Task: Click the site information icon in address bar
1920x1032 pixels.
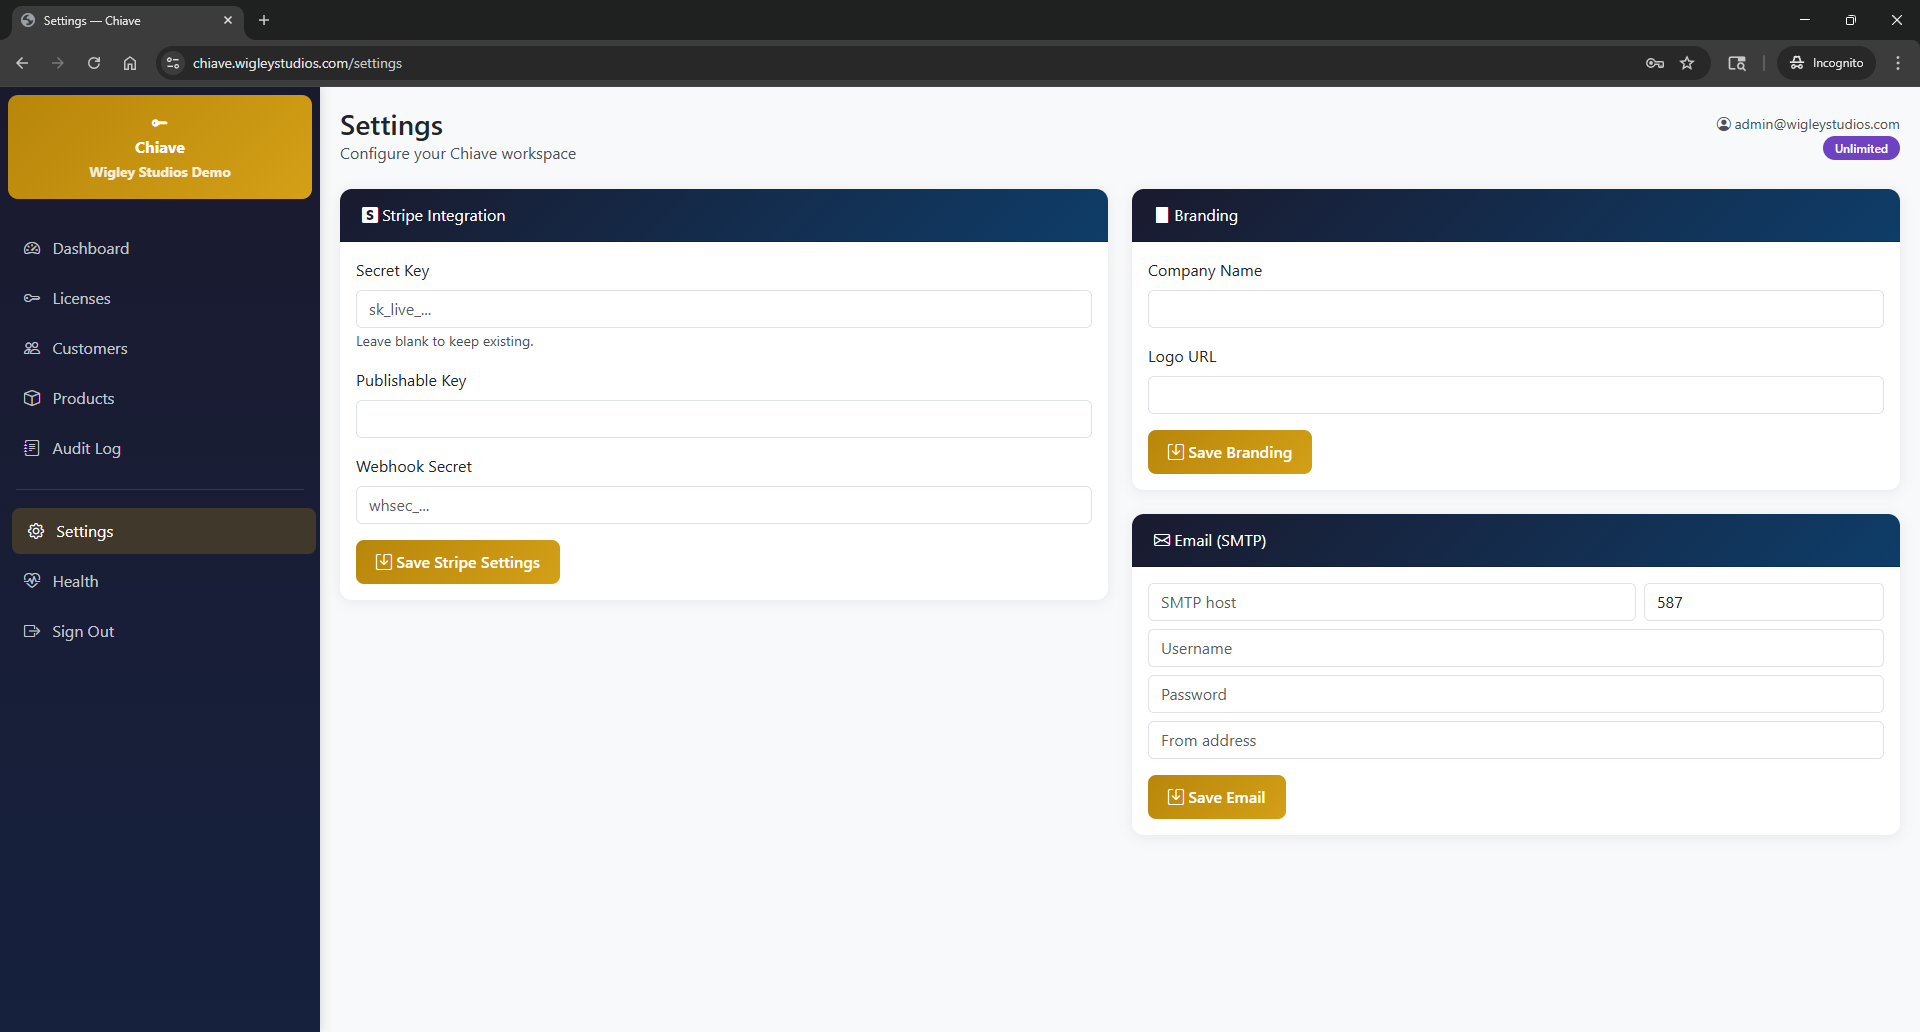Action: pos(172,62)
